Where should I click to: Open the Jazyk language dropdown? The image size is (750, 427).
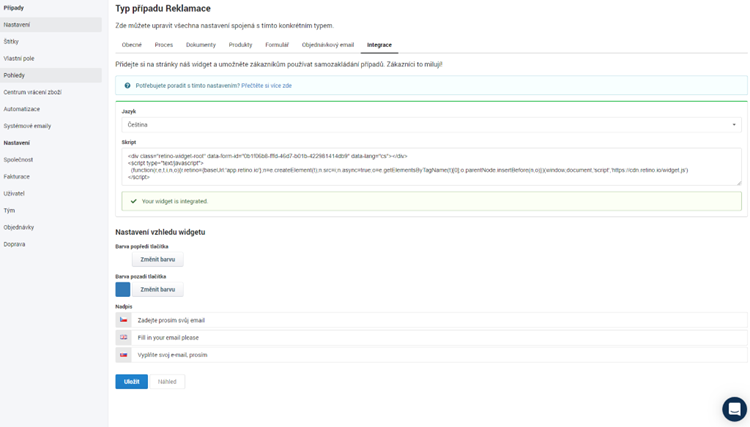coord(431,125)
